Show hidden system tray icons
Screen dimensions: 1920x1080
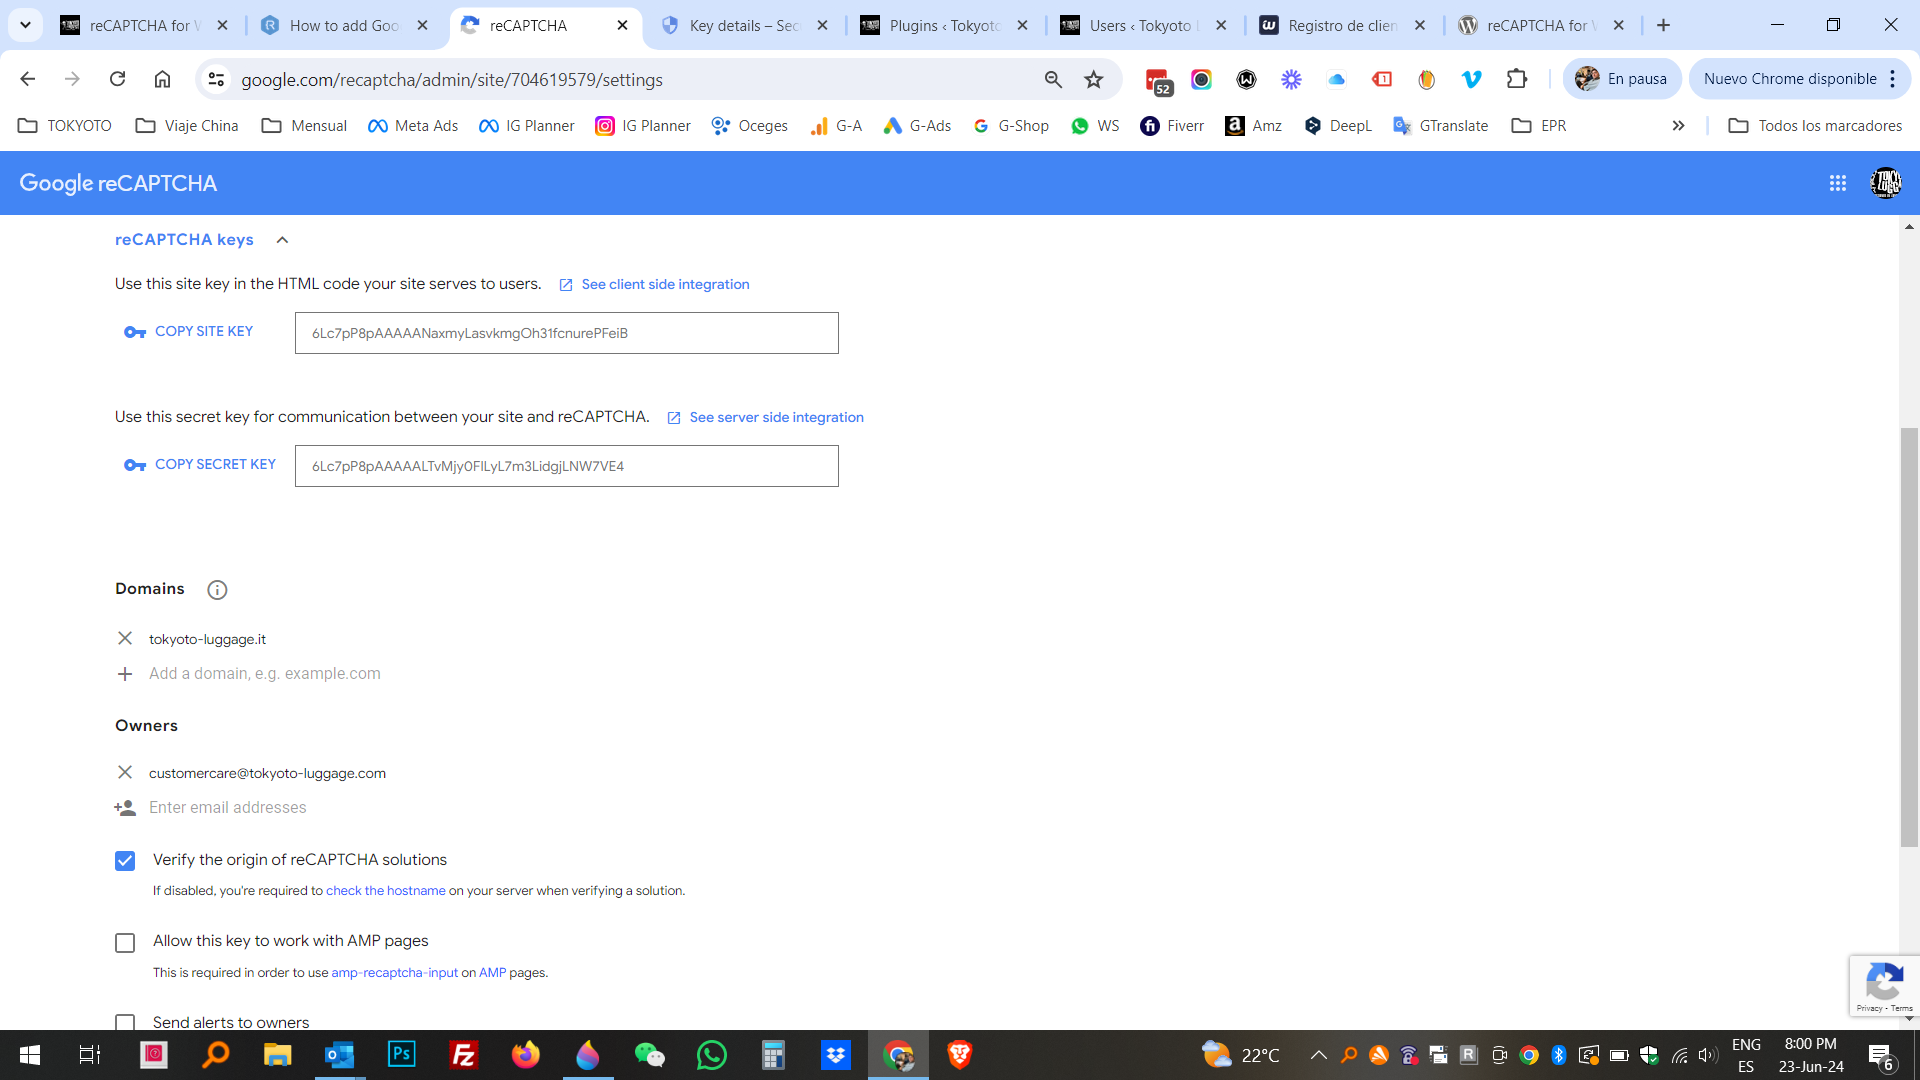(1318, 1055)
